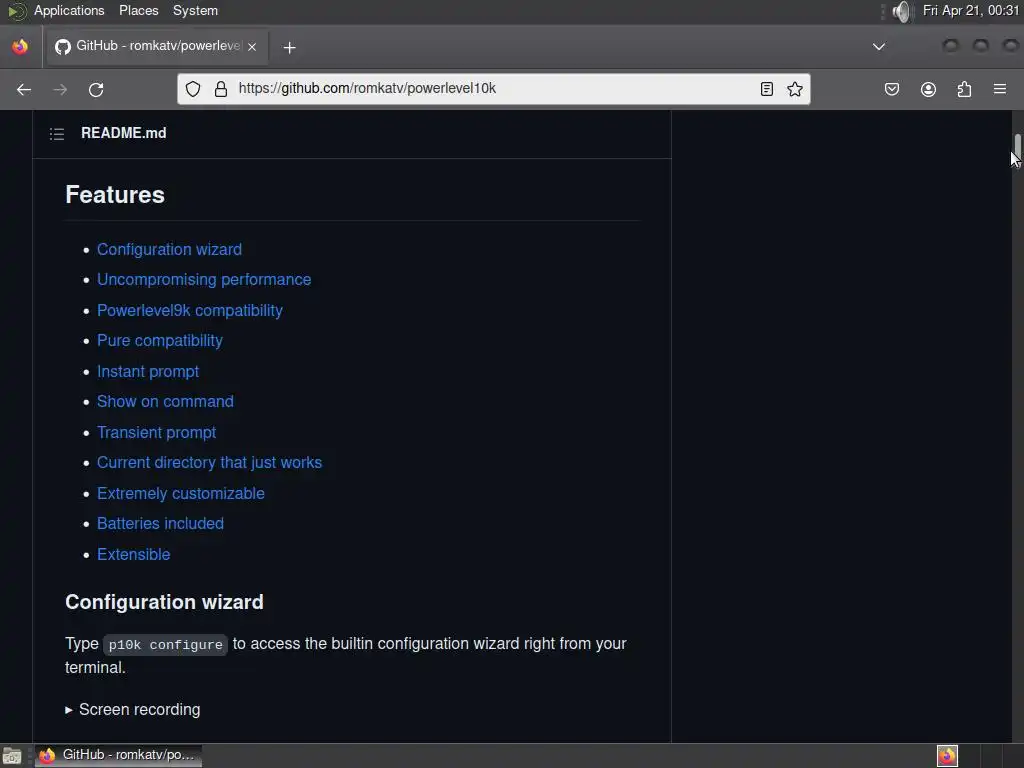Screen dimensions: 1024x768
Task: Open tracking protection shield info
Action: coord(193,89)
